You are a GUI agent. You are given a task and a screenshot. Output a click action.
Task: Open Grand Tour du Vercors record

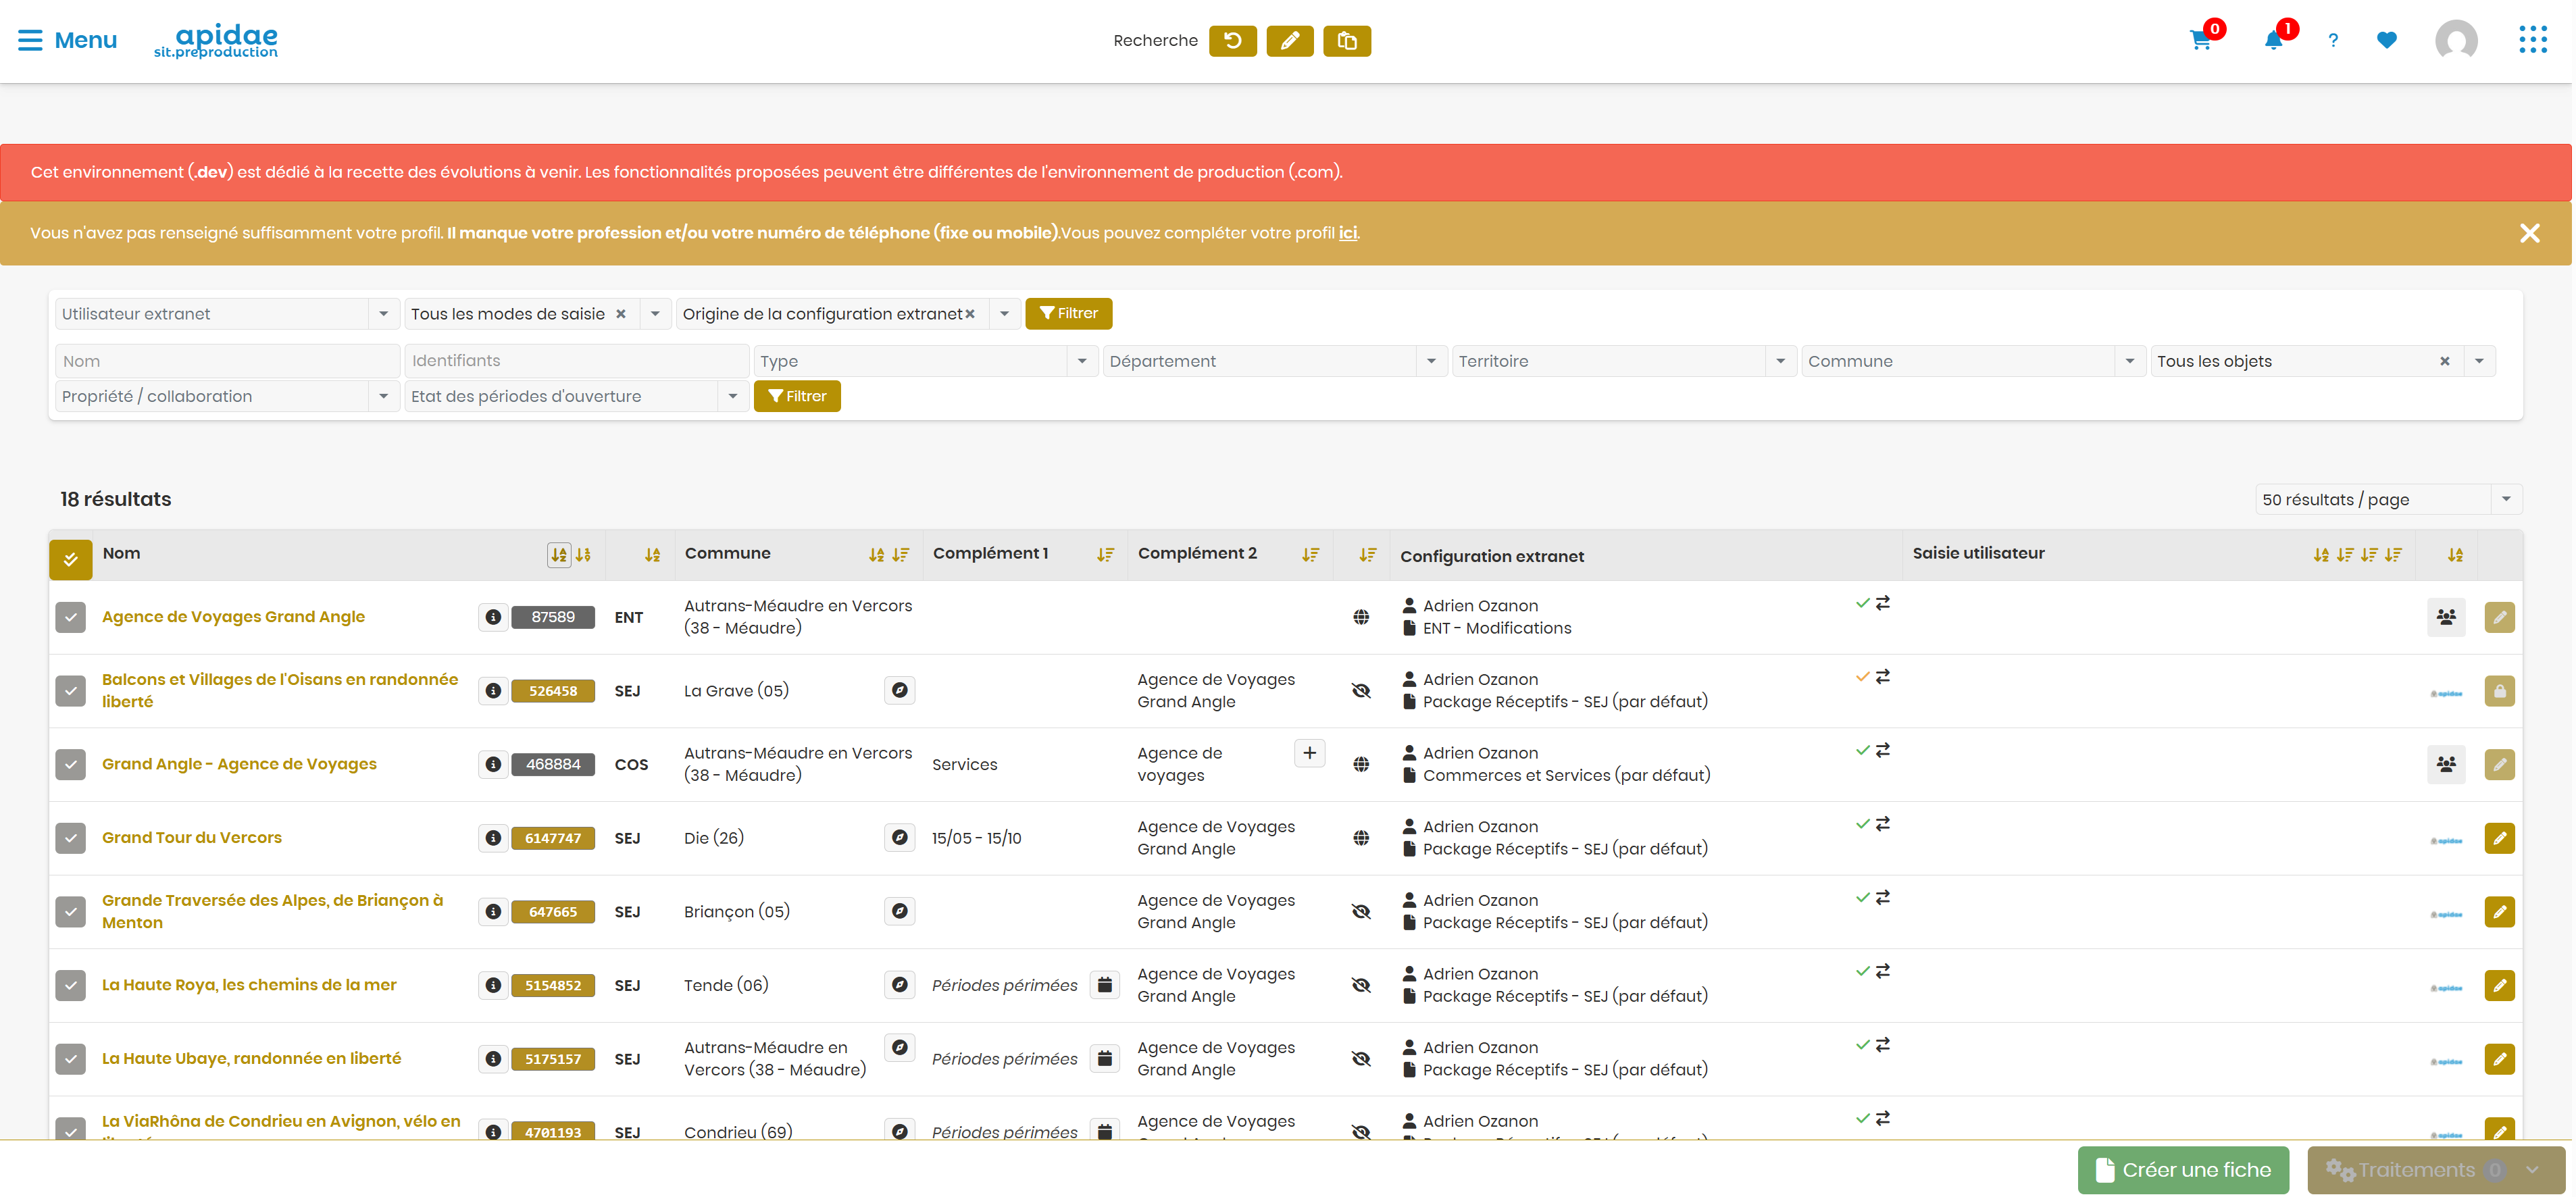click(192, 838)
